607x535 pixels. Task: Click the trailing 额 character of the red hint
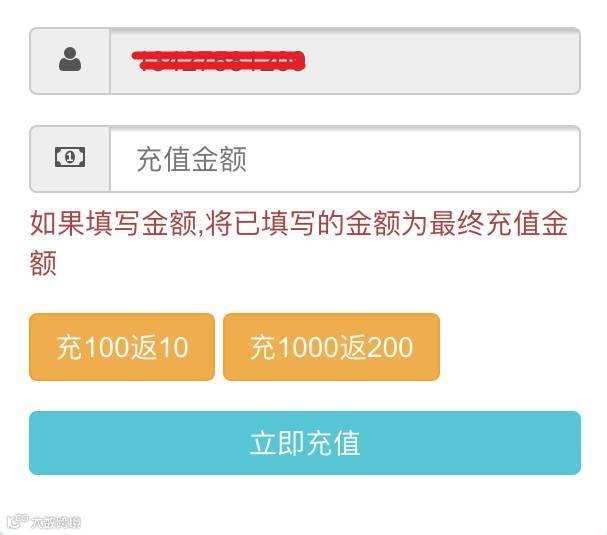pyautogui.click(x=43, y=263)
